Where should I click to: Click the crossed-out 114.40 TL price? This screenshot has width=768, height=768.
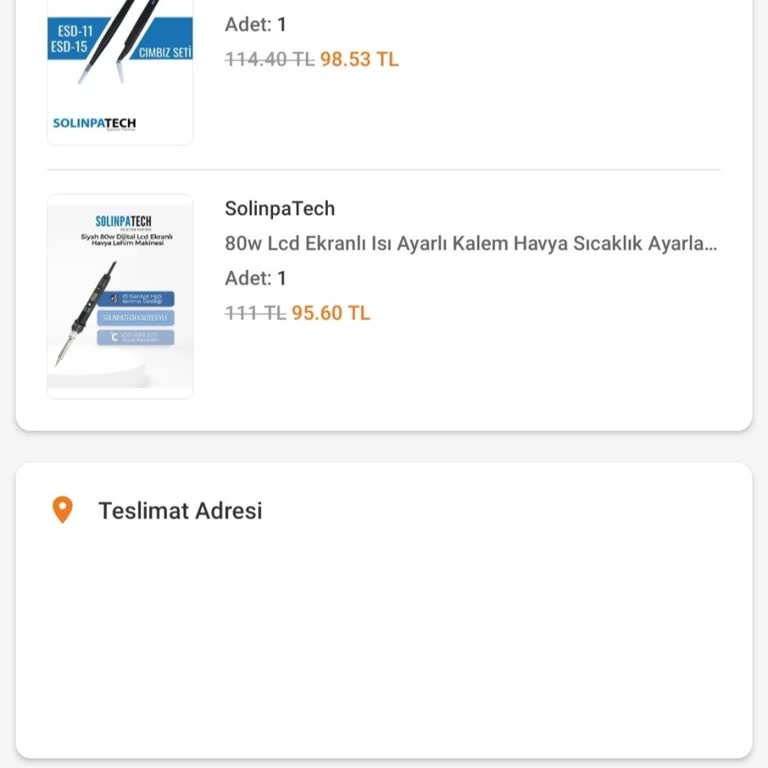click(269, 59)
